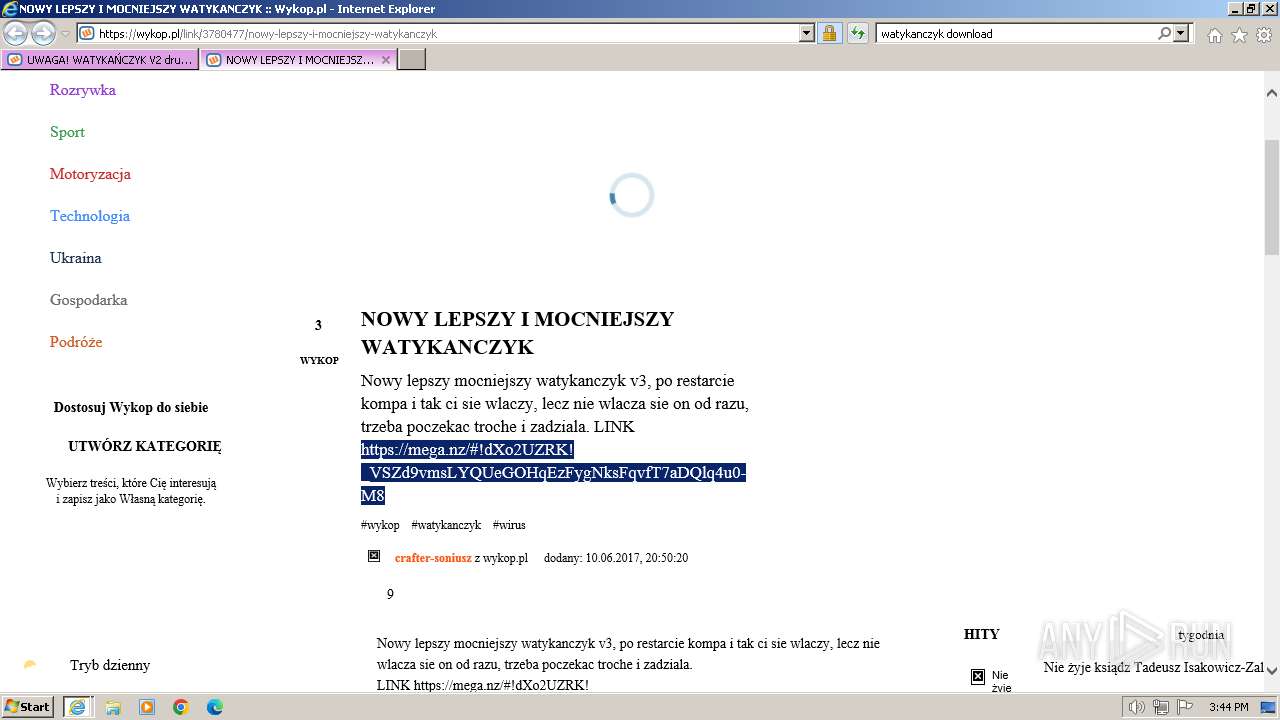Open the recent pages dropdown arrow
1280x720 pixels.
coord(66,34)
